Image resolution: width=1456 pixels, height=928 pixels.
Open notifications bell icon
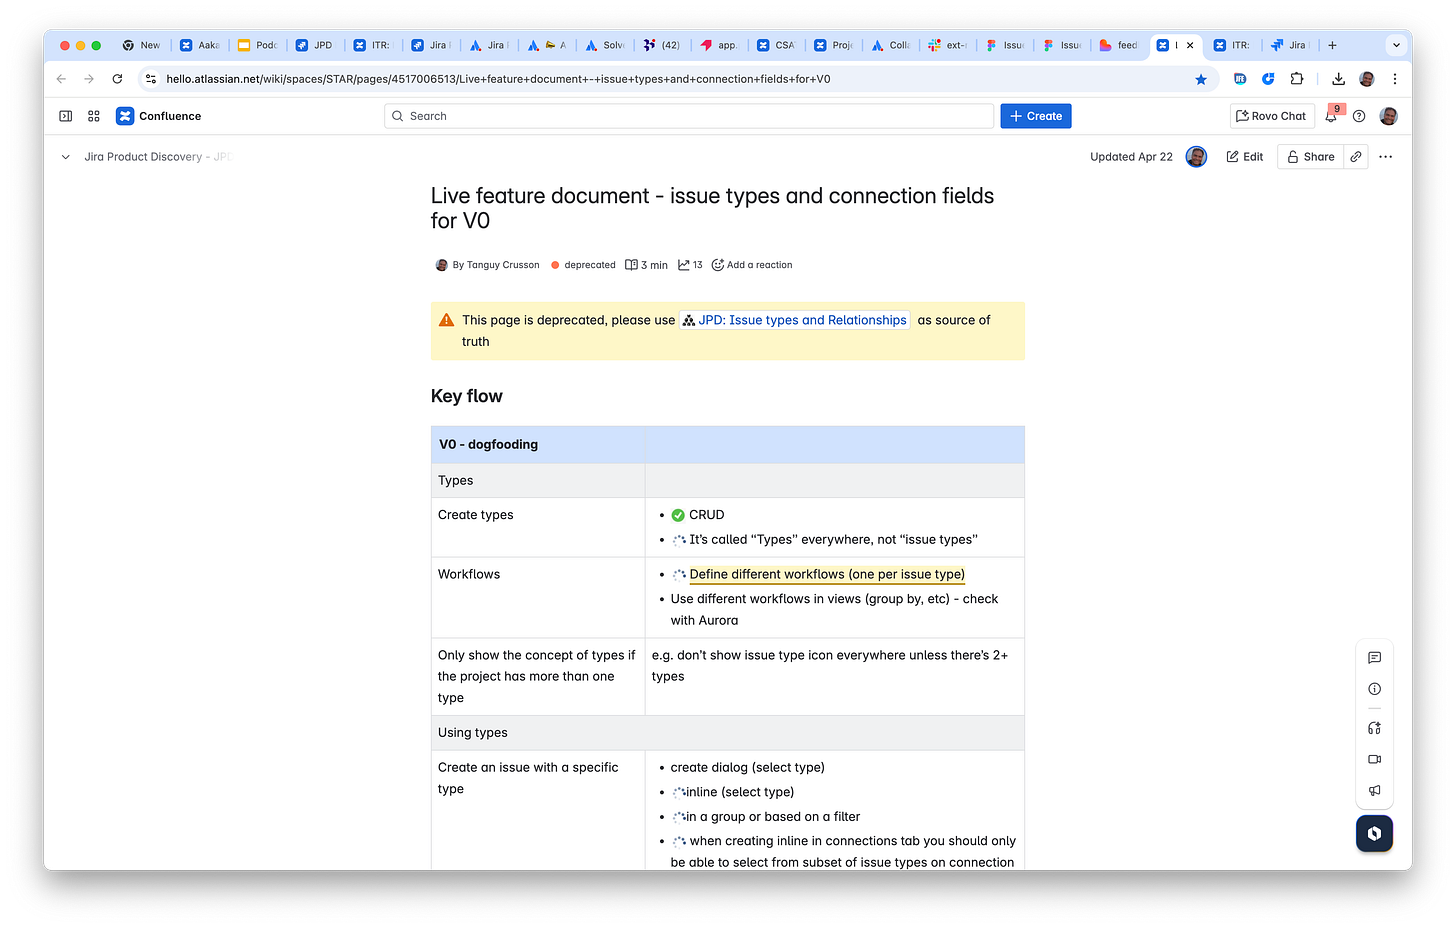point(1331,116)
